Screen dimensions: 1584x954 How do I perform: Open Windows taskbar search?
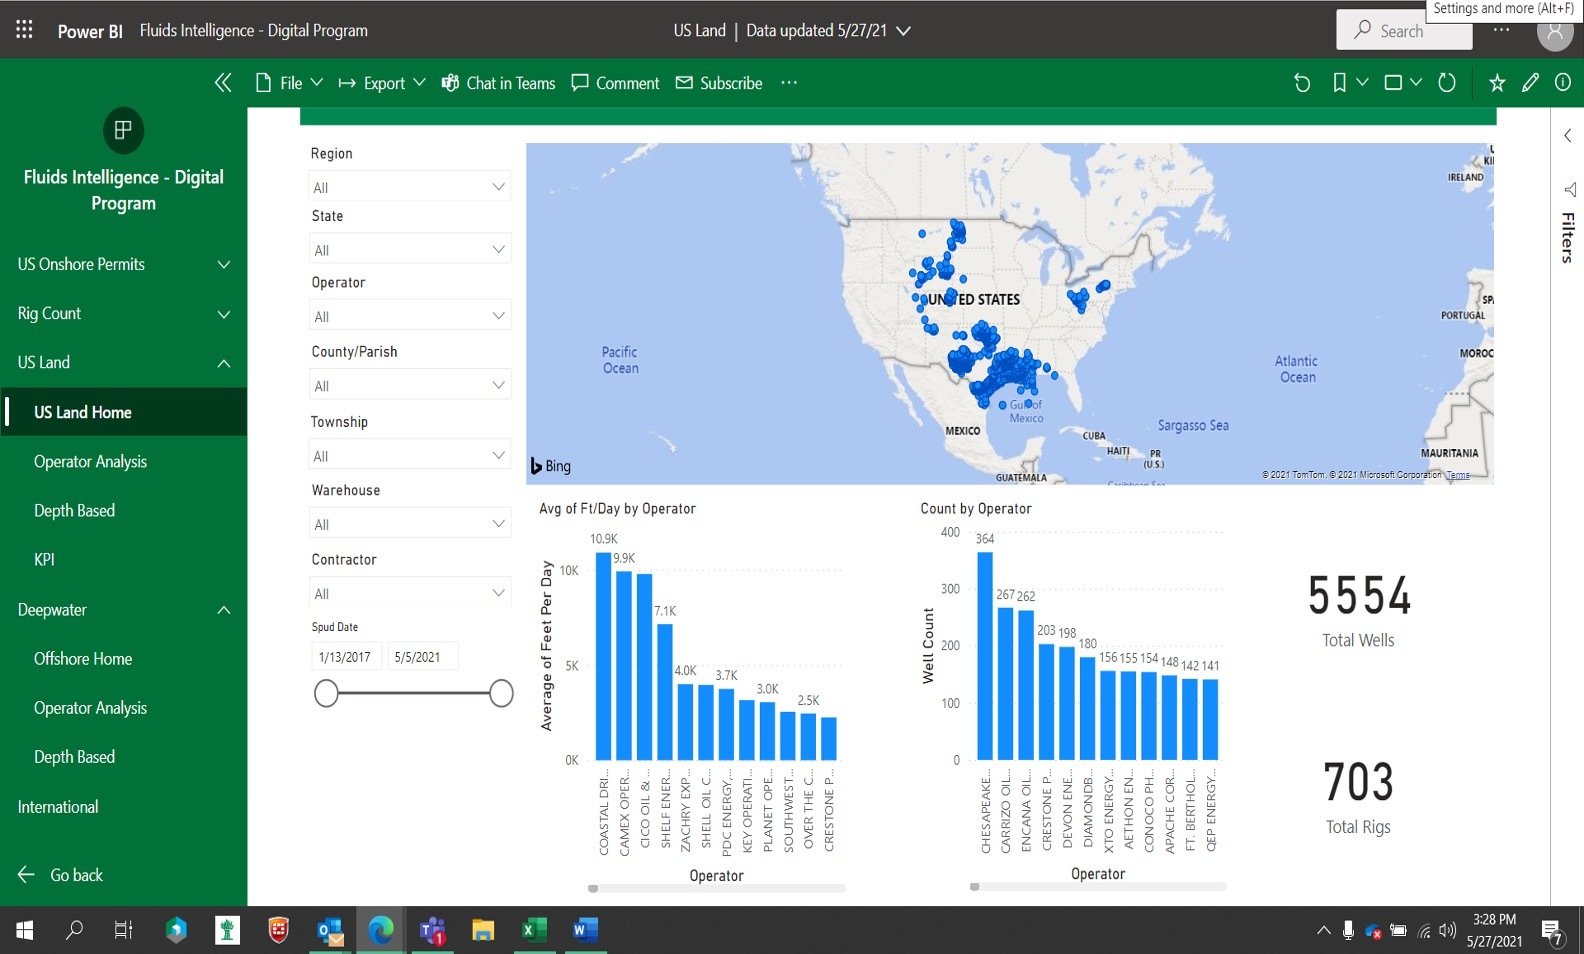(74, 931)
